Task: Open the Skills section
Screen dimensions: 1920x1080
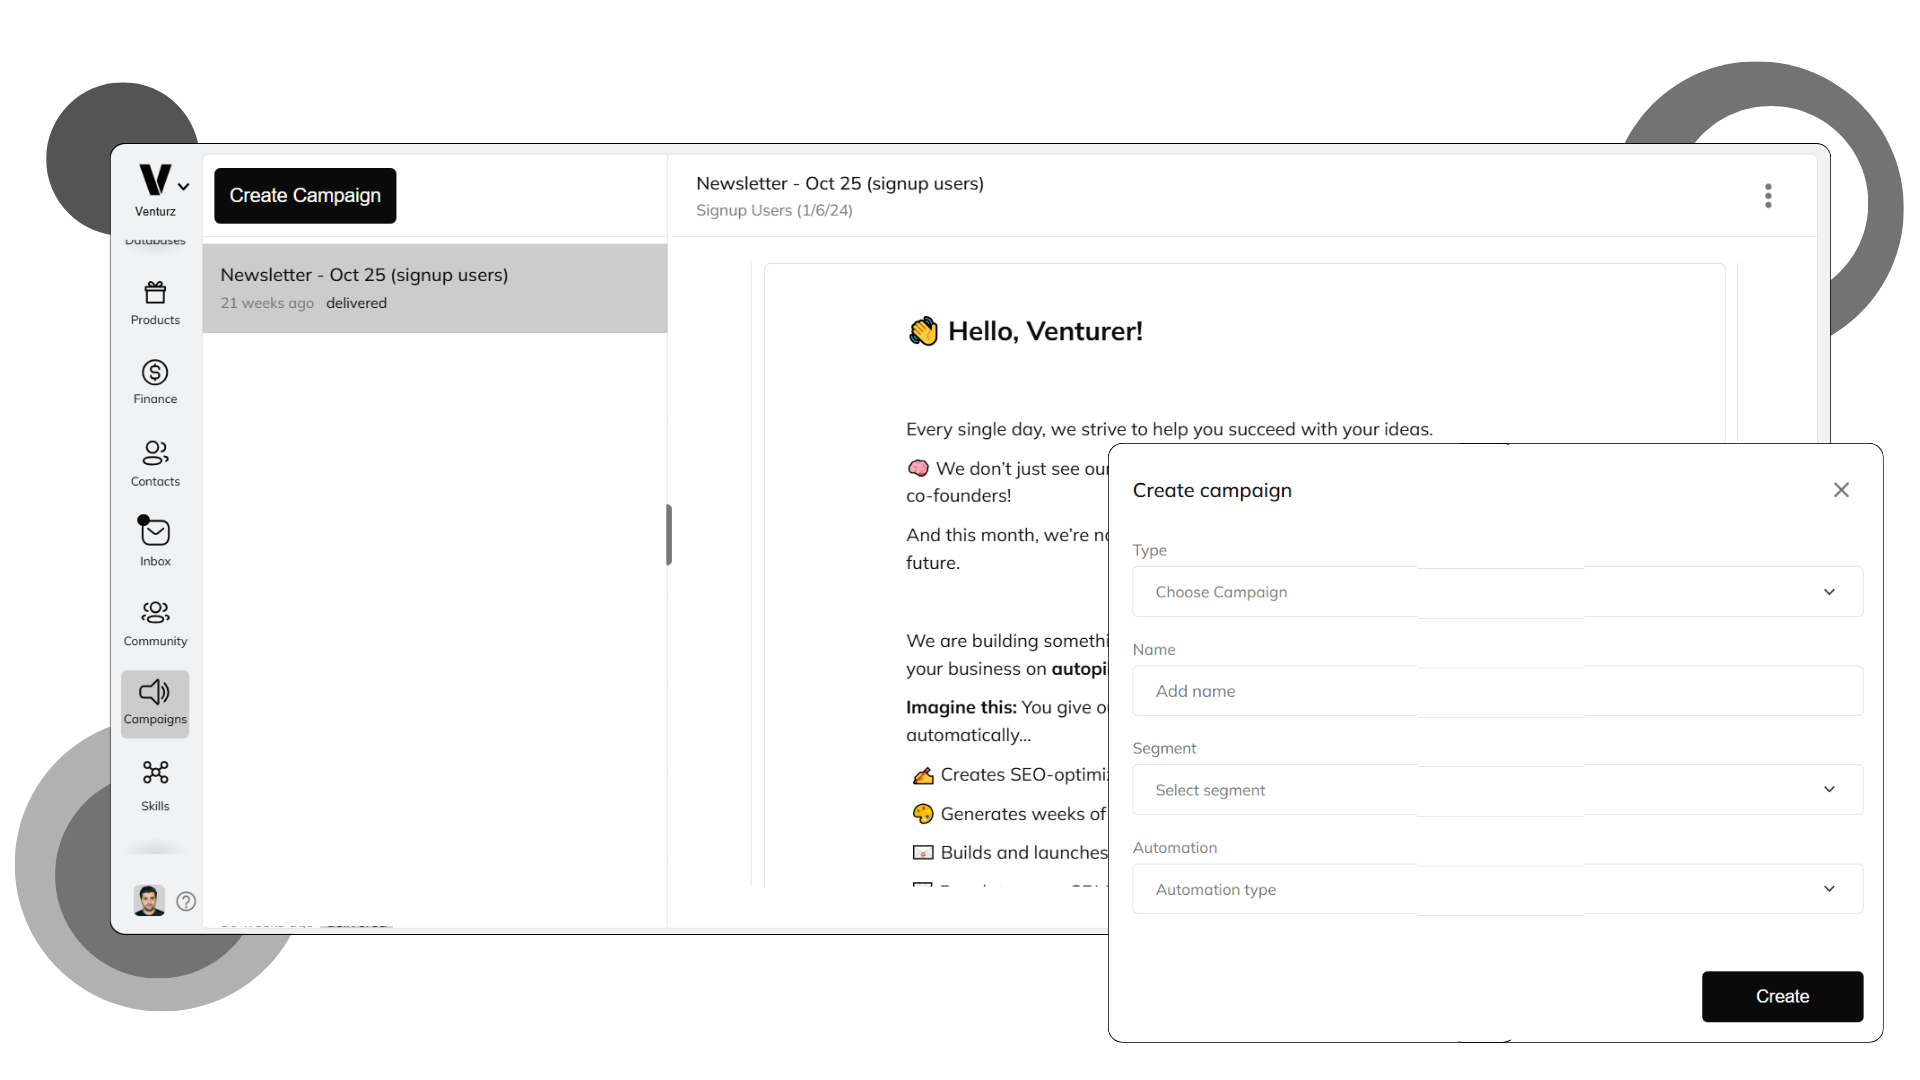Action: click(155, 785)
